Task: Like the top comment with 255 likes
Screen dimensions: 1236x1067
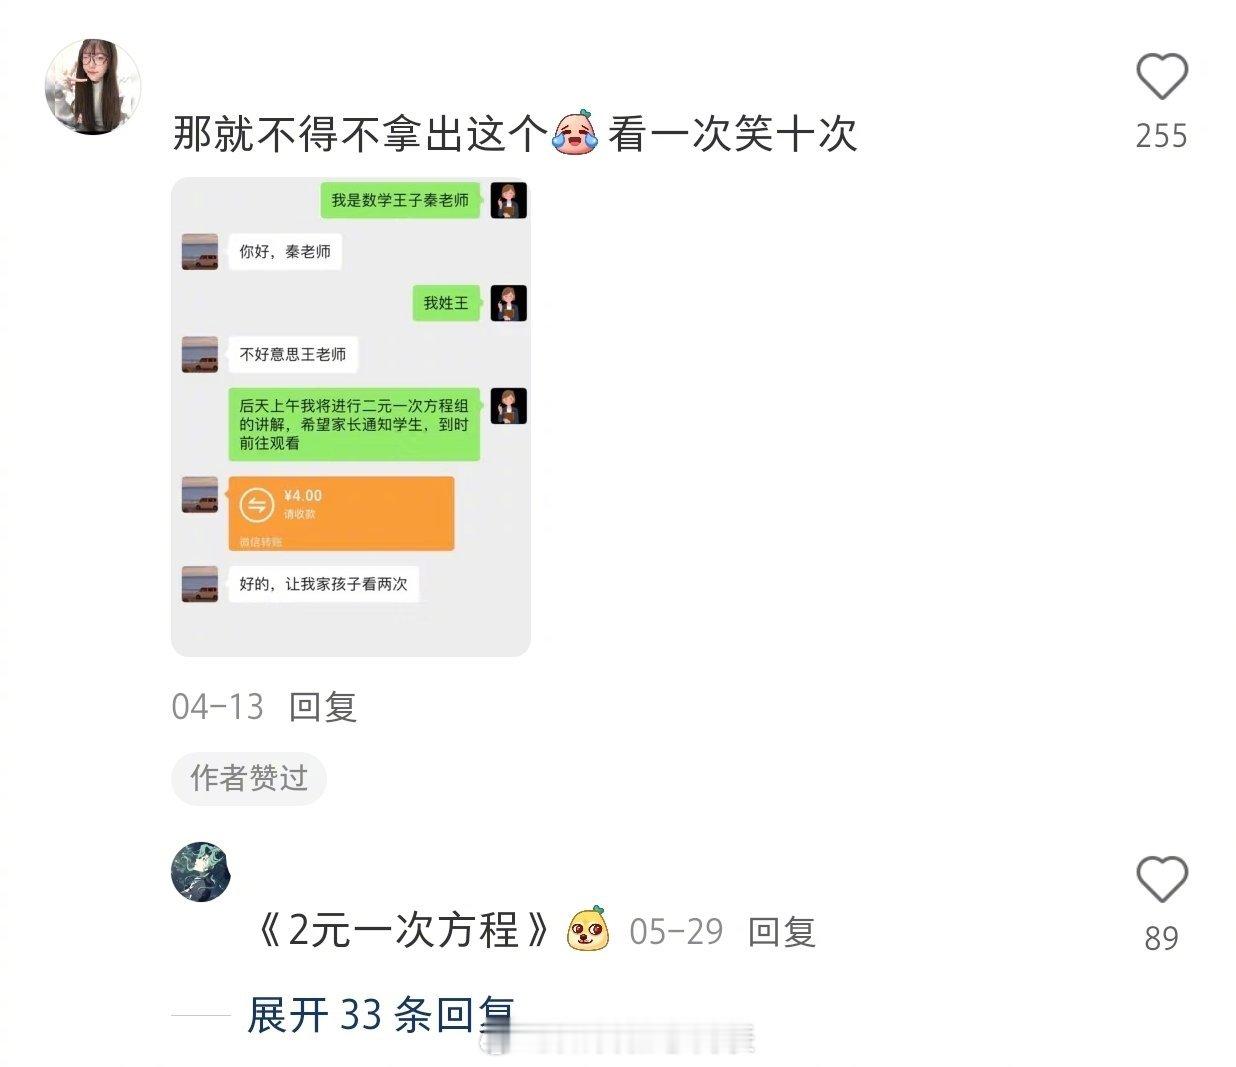Action: click(1161, 77)
